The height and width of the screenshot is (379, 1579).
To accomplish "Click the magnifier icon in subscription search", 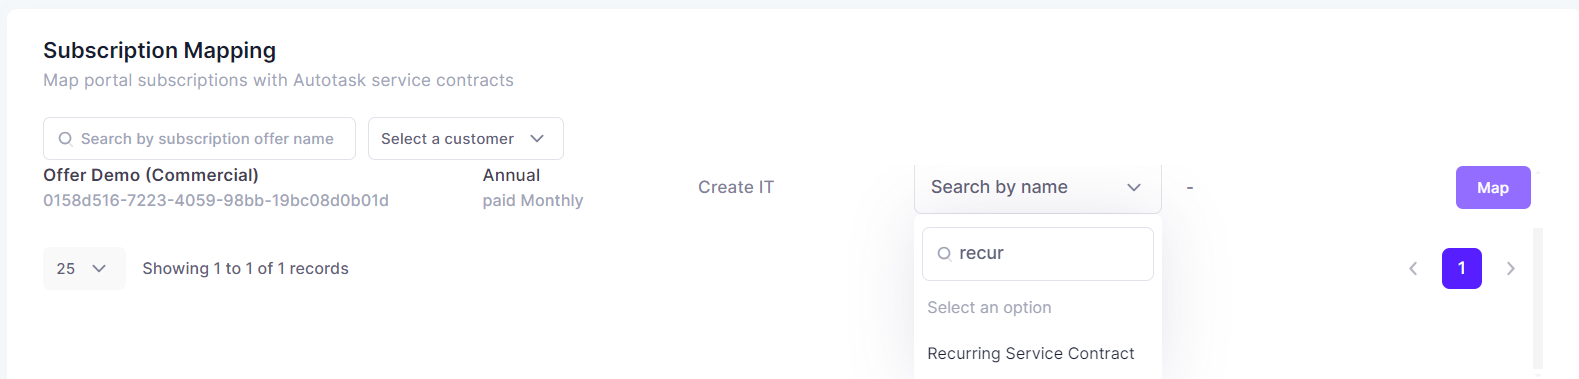I will pyautogui.click(x=66, y=139).
